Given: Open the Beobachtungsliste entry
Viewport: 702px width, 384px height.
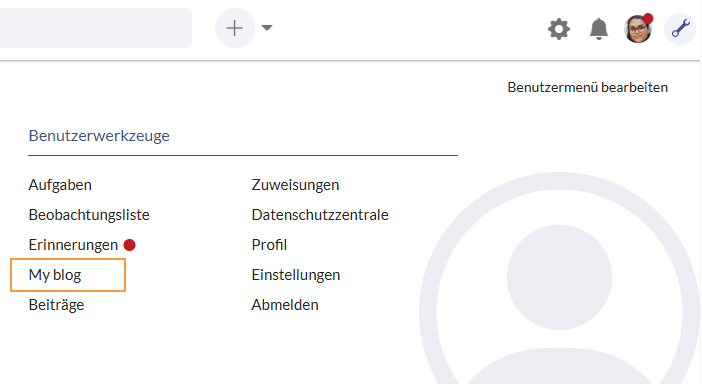Looking at the screenshot, I should 89,215.
